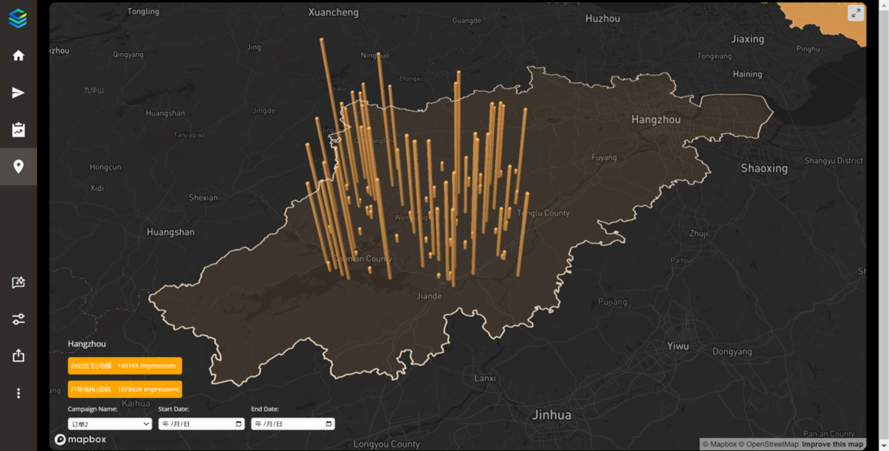Screen dimensions: 889x451
Task: Open the clipboard chart reports icon
Action: click(x=18, y=130)
